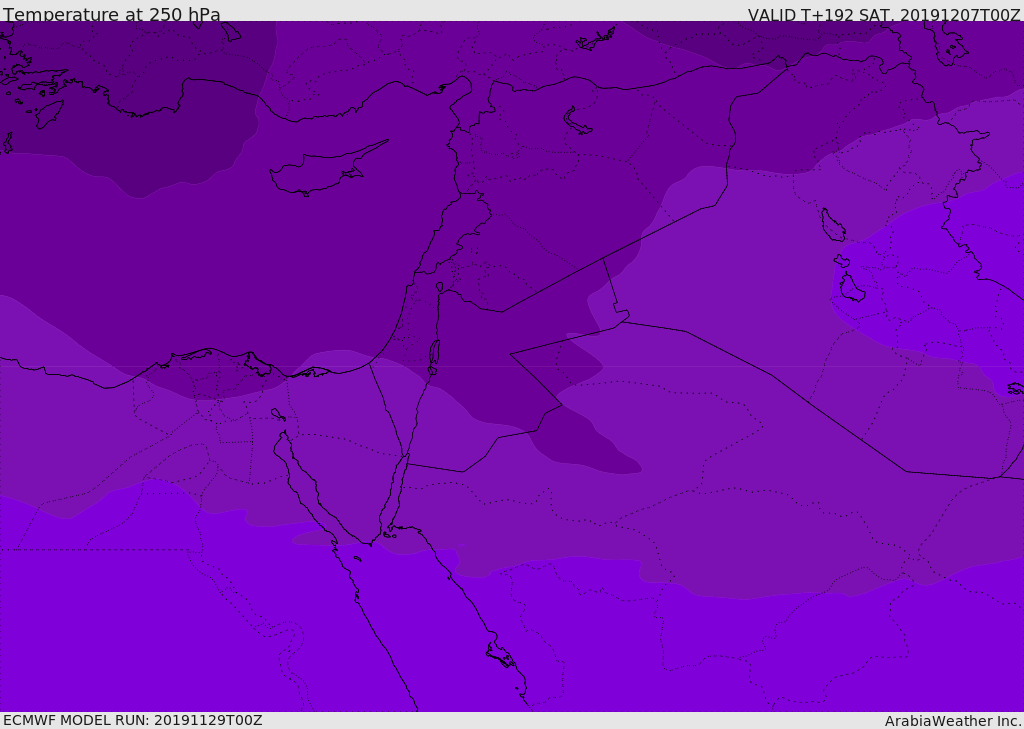This screenshot has height=729, width=1024.
Task: Click the 'Temperature at 250 hPa' title
Action: (x=112, y=14)
